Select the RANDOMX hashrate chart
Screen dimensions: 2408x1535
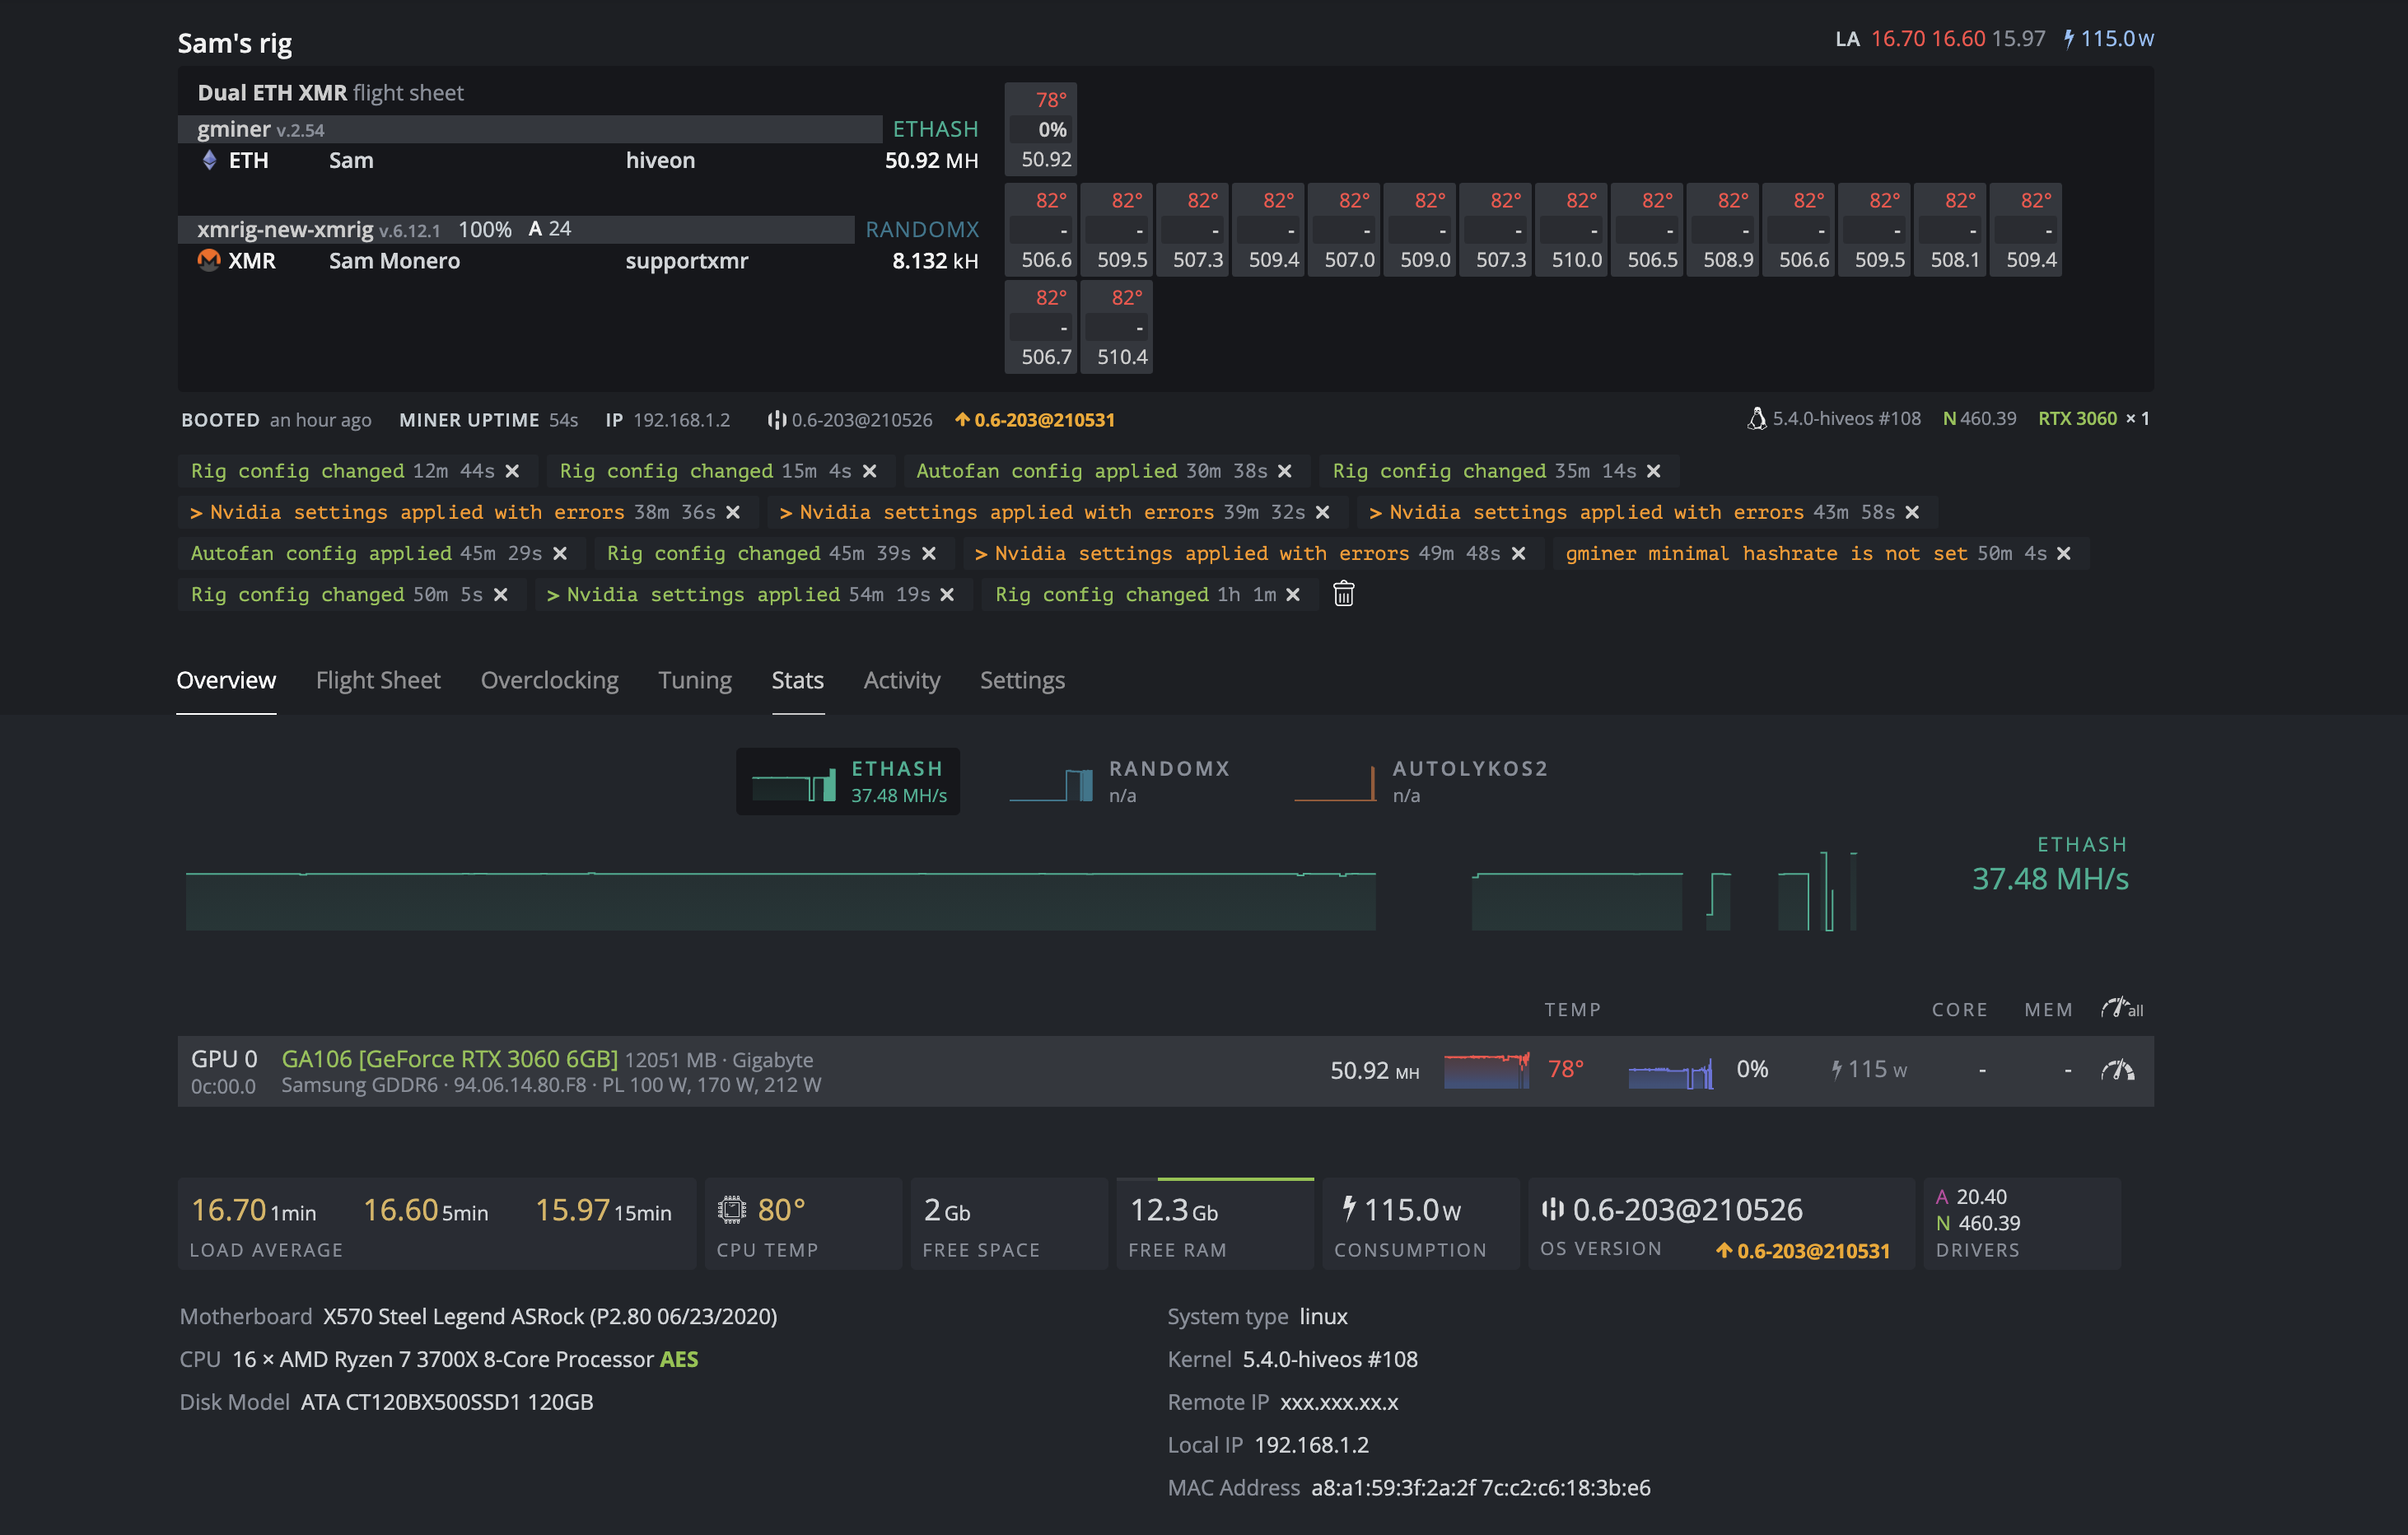(x=1120, y=781)
